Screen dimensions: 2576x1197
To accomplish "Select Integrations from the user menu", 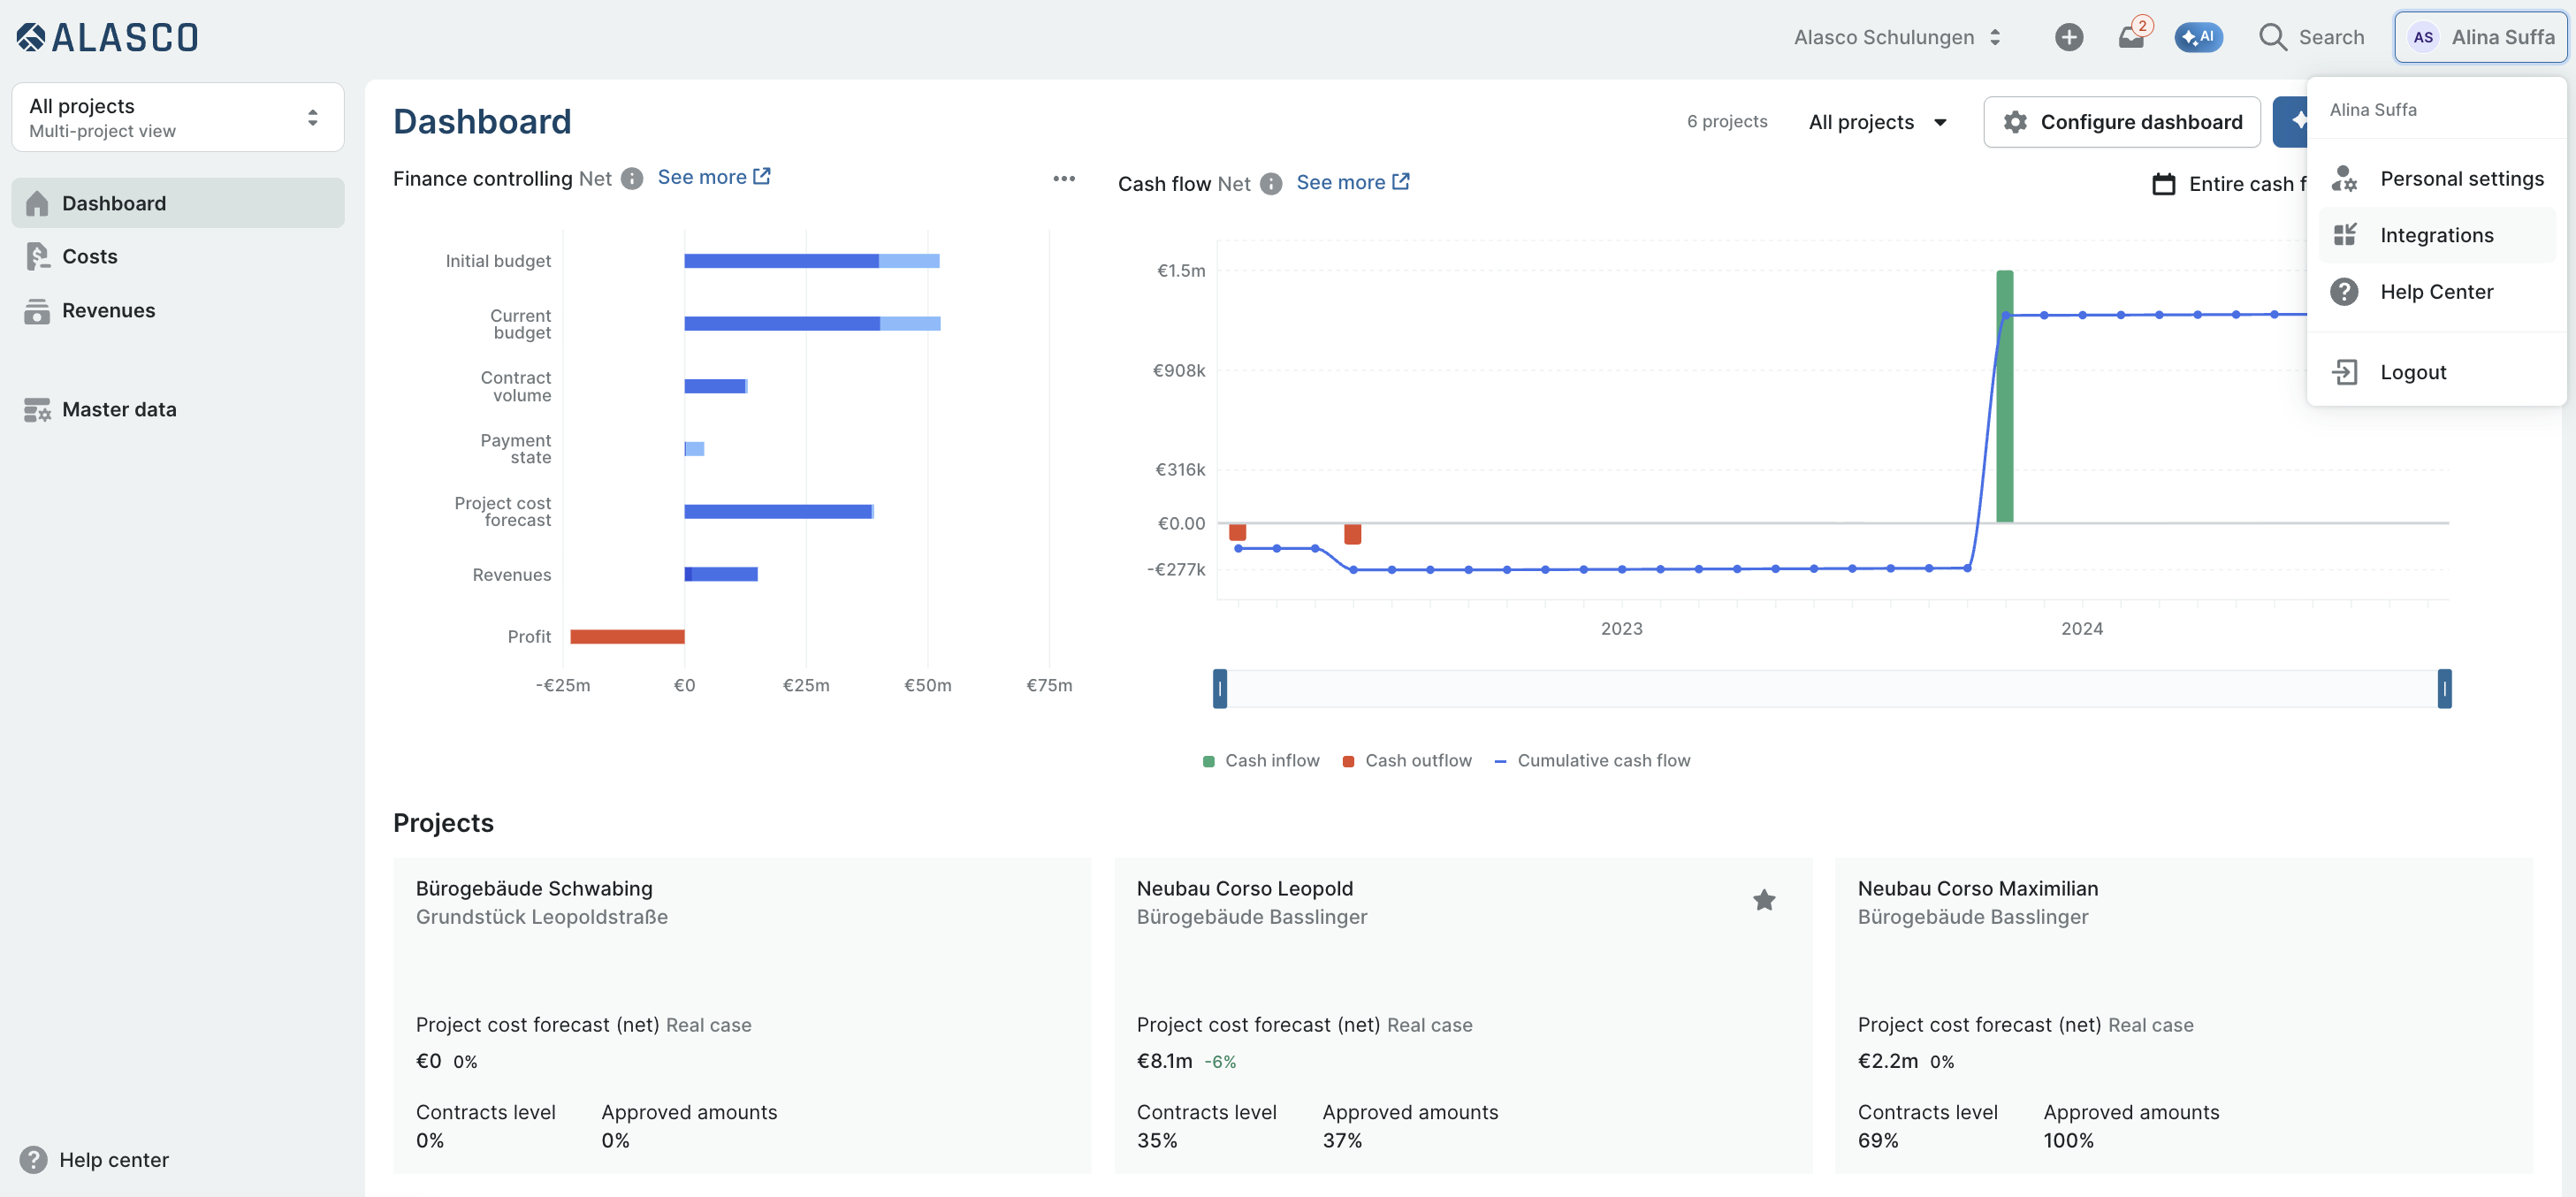I will pos(2436,235).
